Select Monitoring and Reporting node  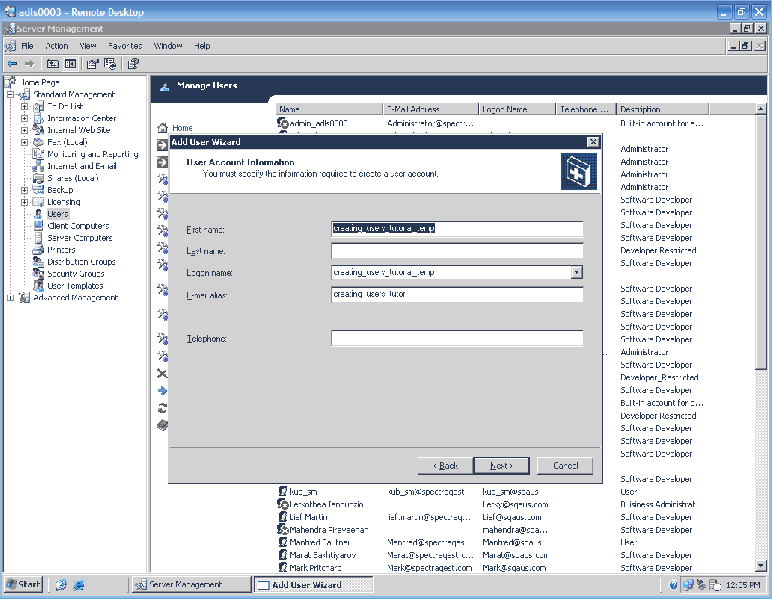(93, 154)
